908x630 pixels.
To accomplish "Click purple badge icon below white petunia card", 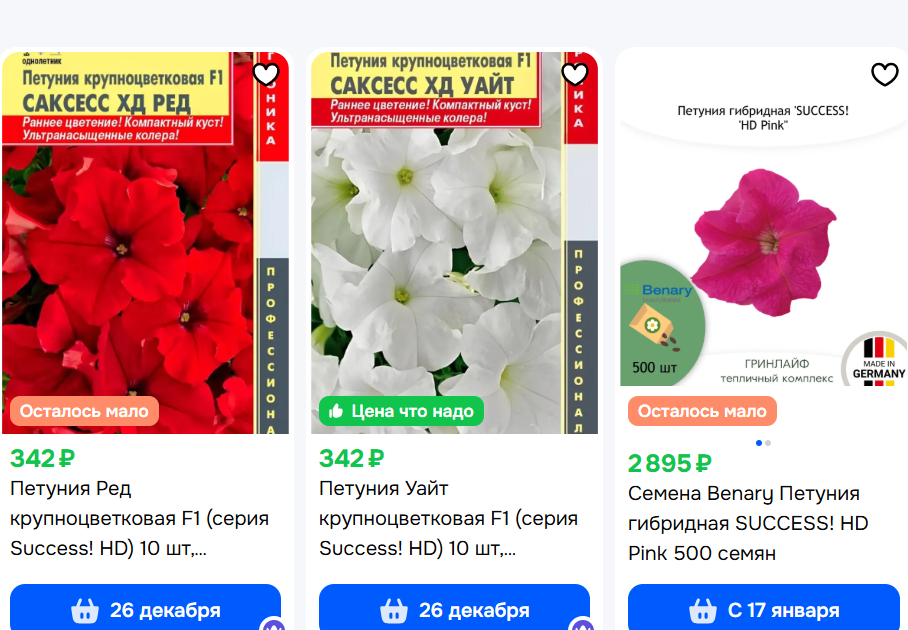I will click(x=583, y=624).
